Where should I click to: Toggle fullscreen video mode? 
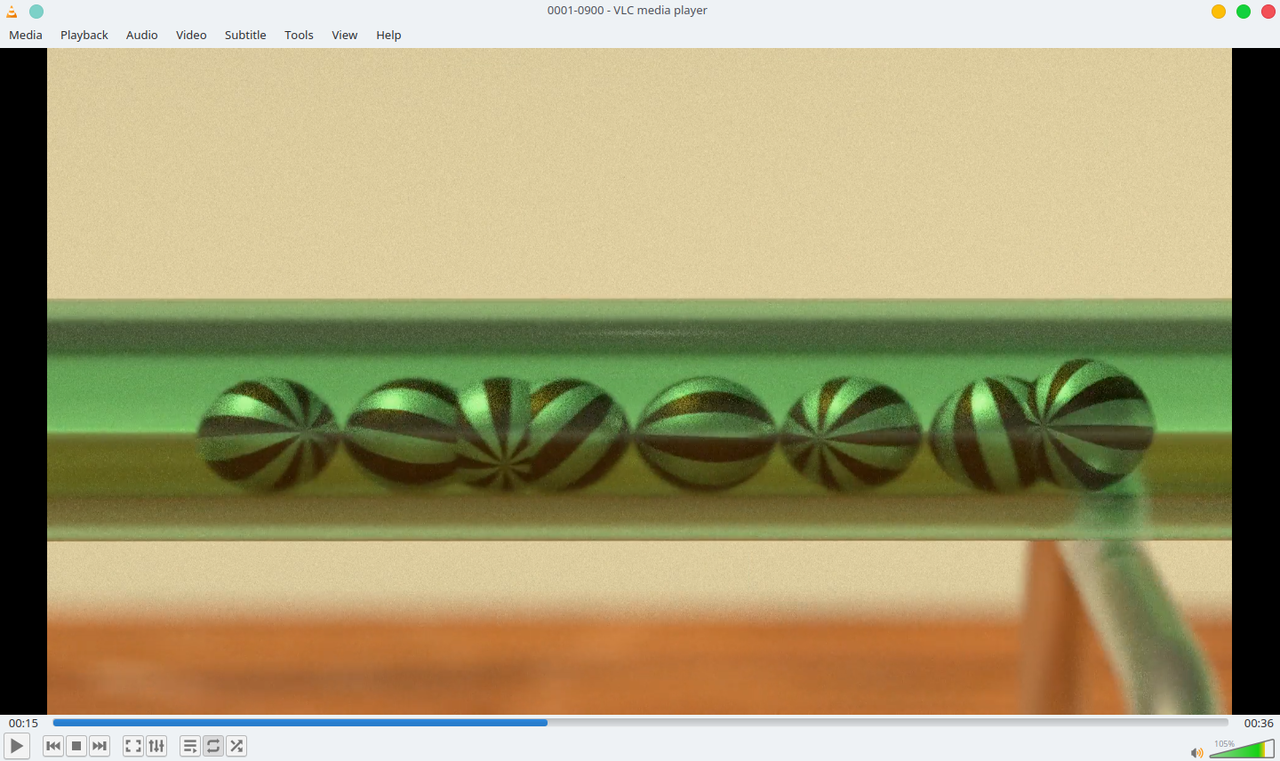tap(133, 746)
